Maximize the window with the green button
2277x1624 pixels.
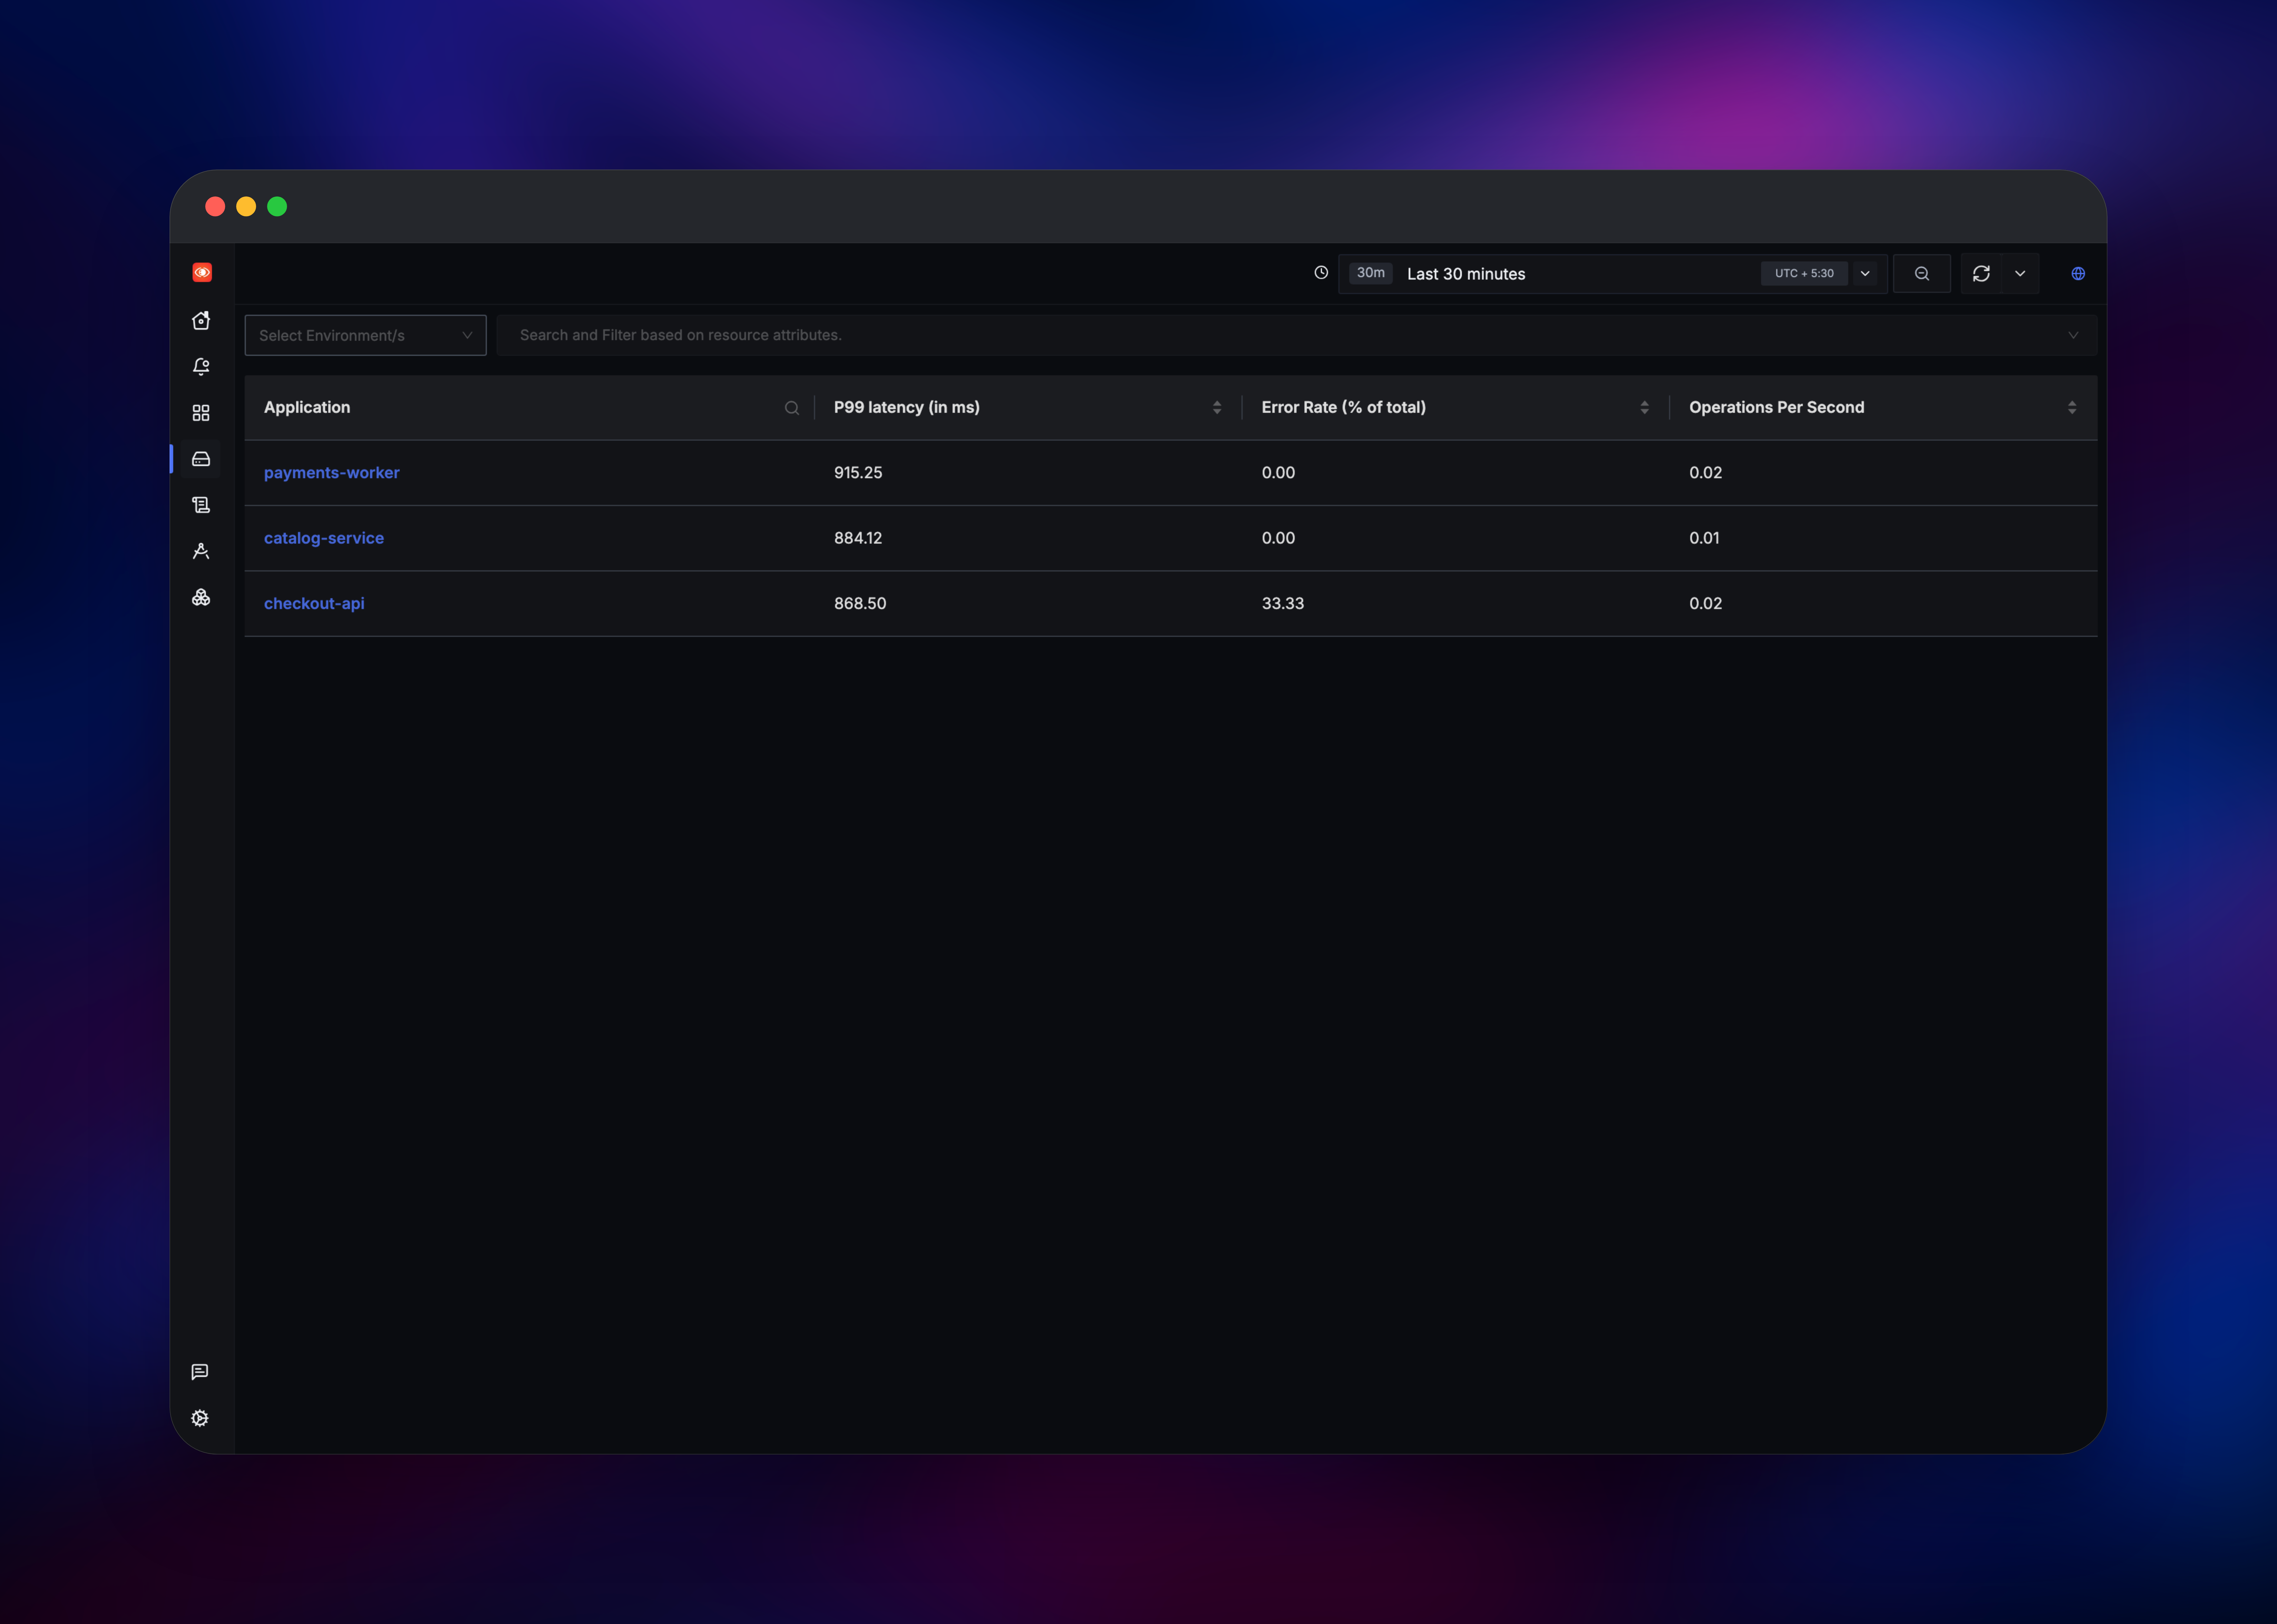tap(277, 206)
